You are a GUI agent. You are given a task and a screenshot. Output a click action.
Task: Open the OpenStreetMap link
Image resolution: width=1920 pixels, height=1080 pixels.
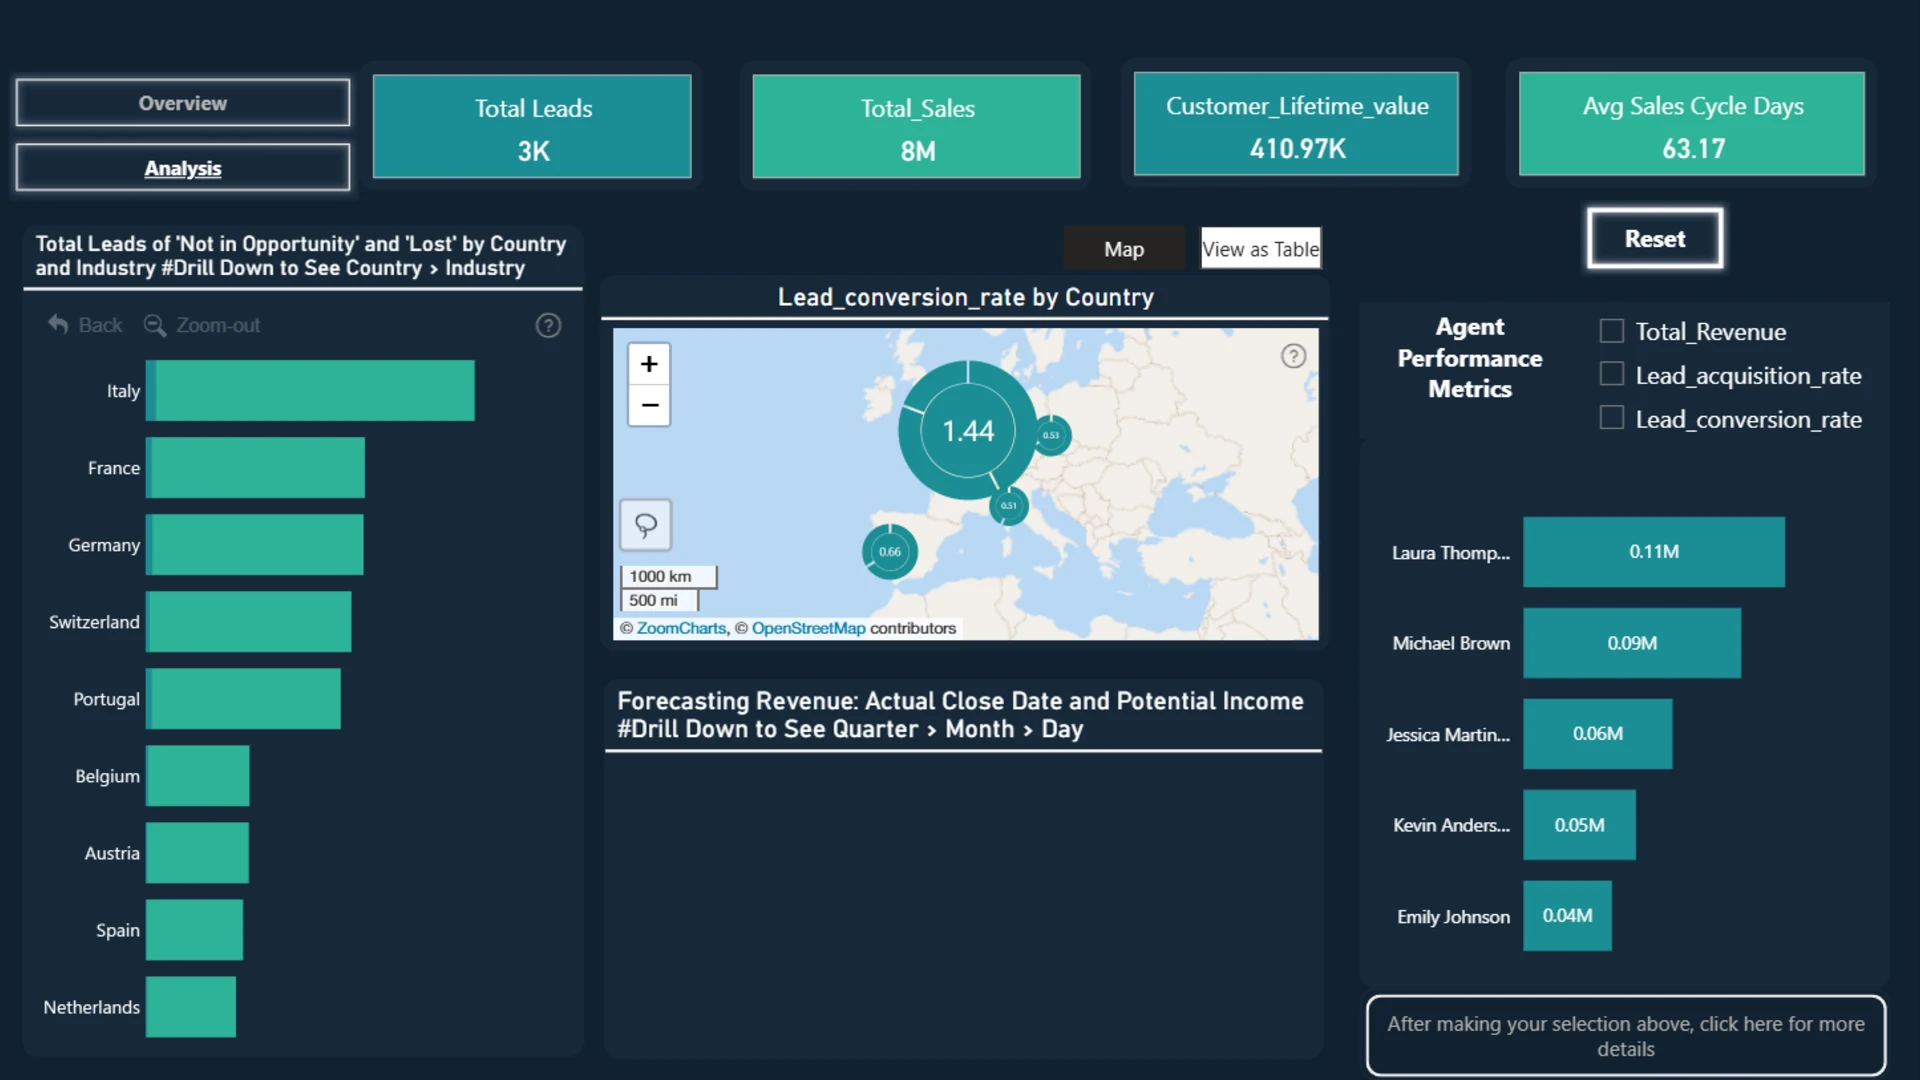point(808,628)
